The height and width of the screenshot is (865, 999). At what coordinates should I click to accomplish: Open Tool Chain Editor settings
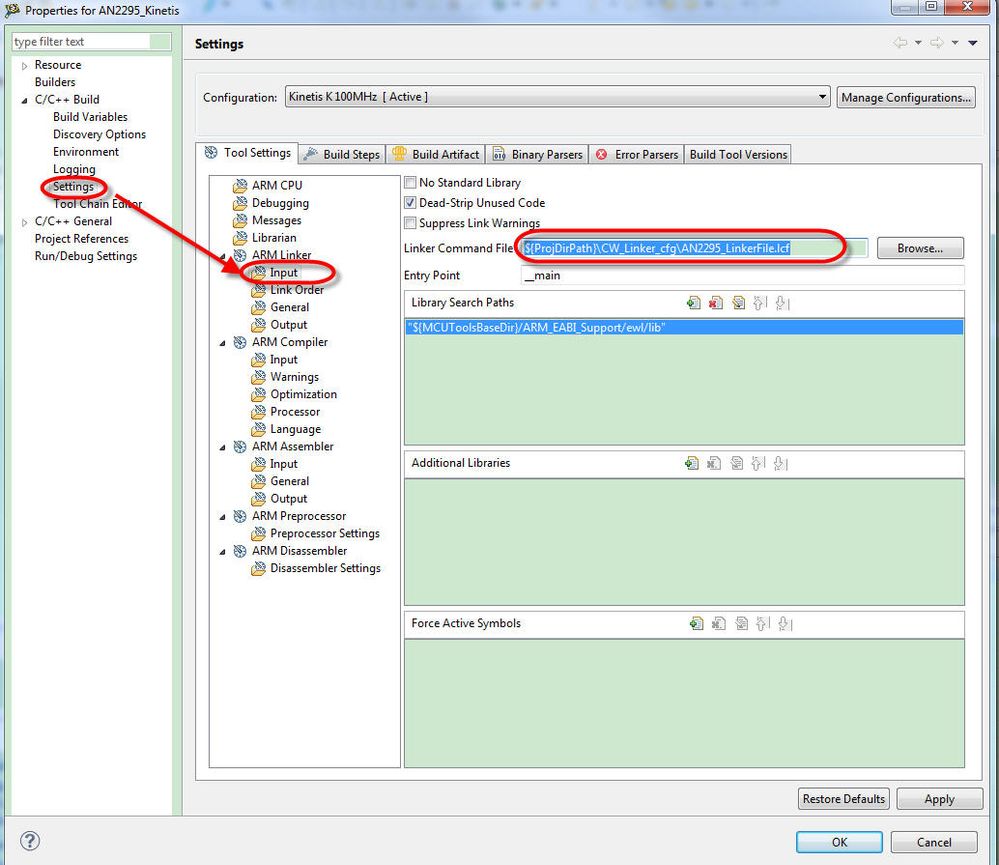pos(97,204)
